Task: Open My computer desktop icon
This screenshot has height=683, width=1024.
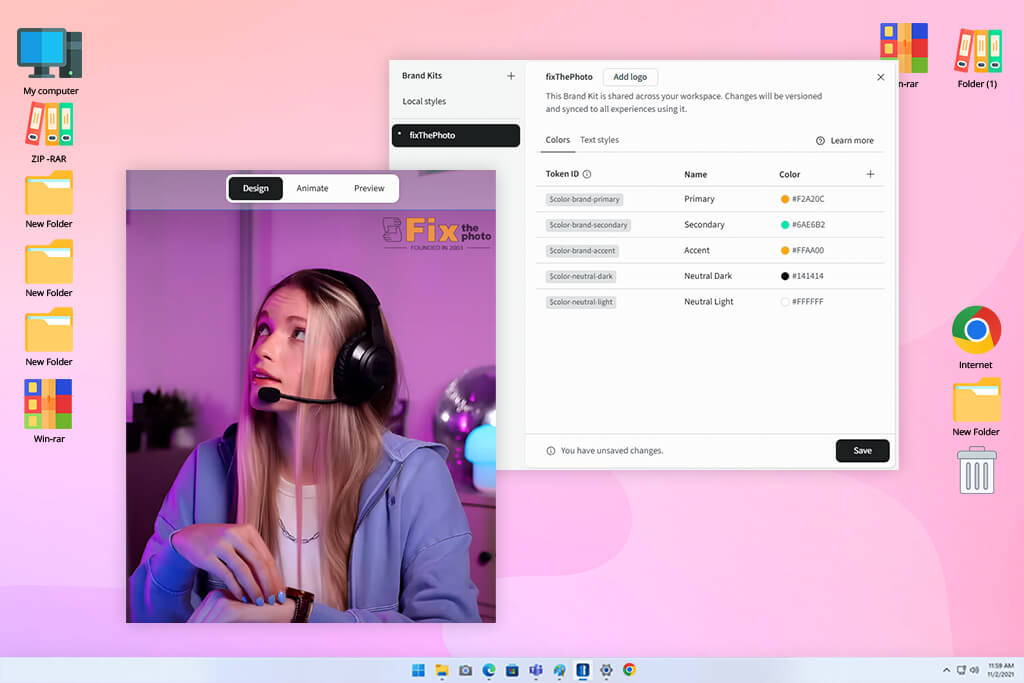Action: [50, 62]
